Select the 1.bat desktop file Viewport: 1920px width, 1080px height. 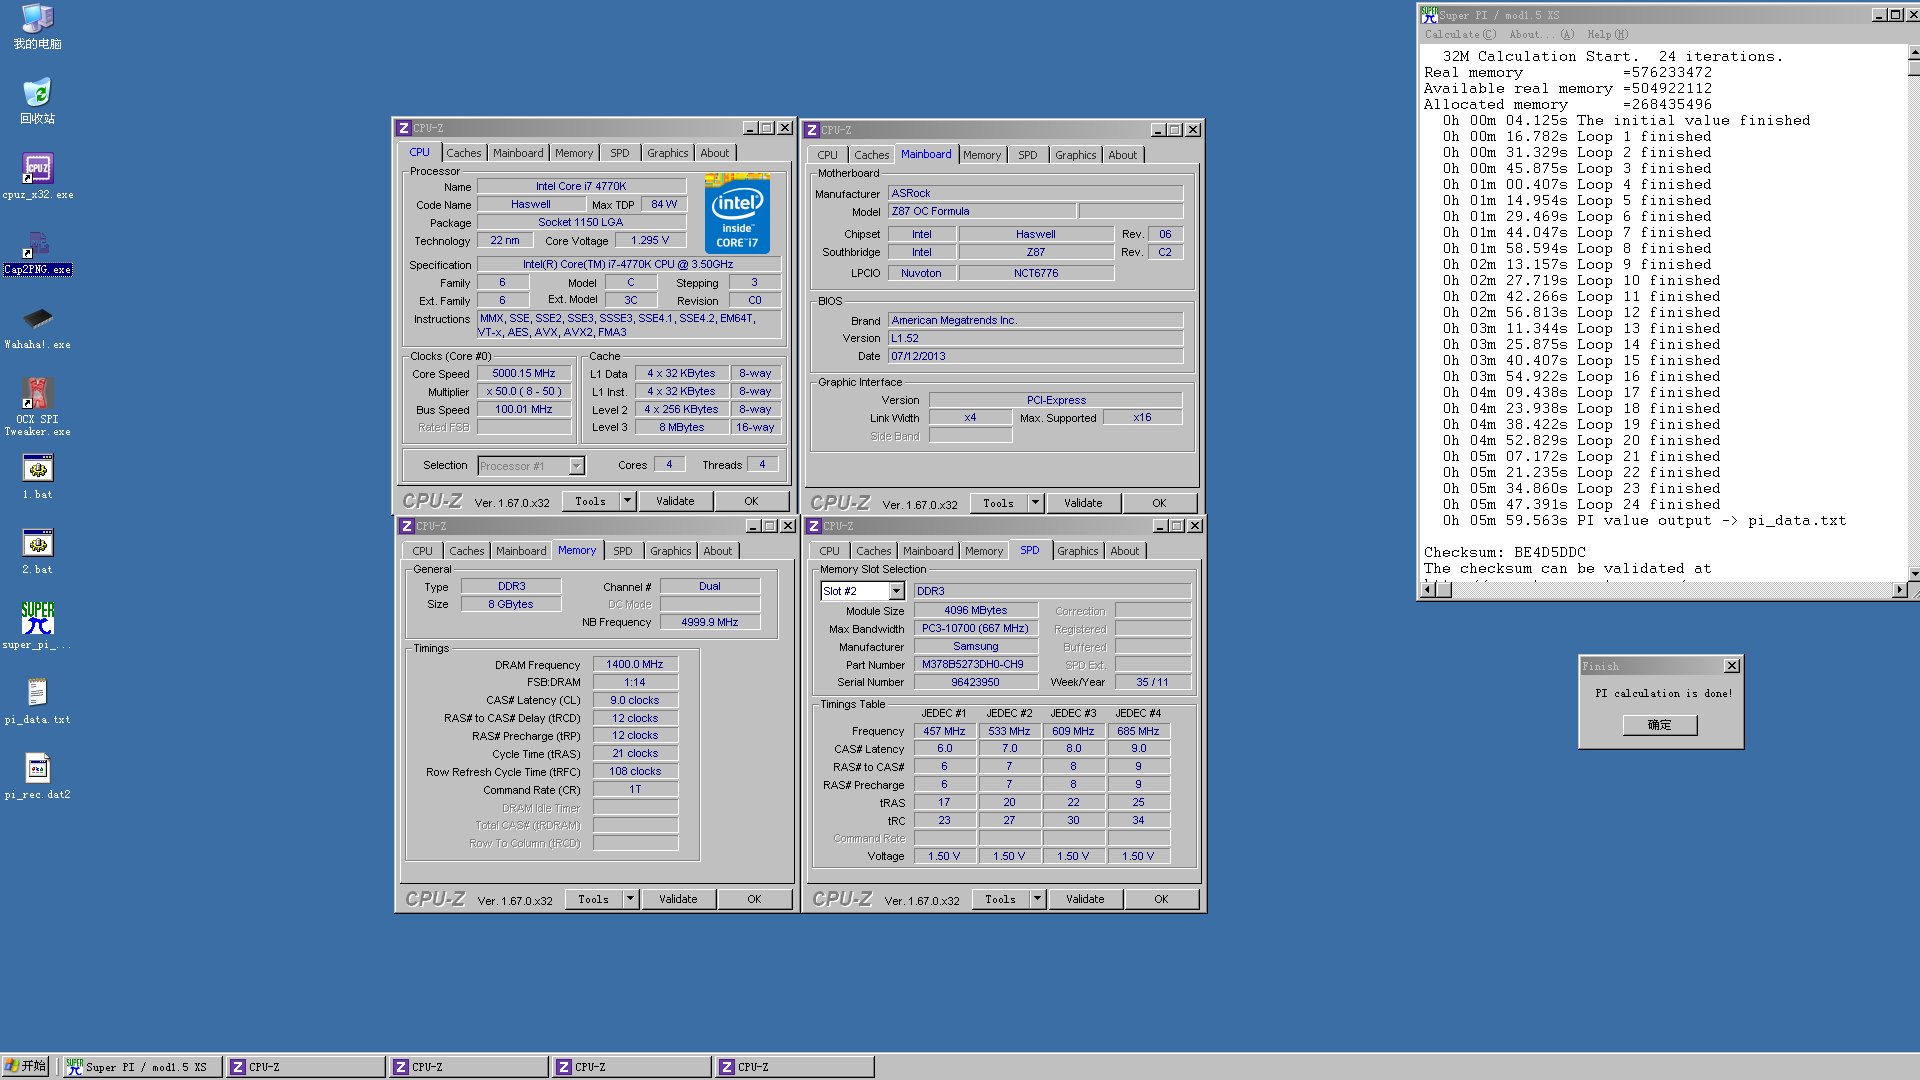(38, 477)
